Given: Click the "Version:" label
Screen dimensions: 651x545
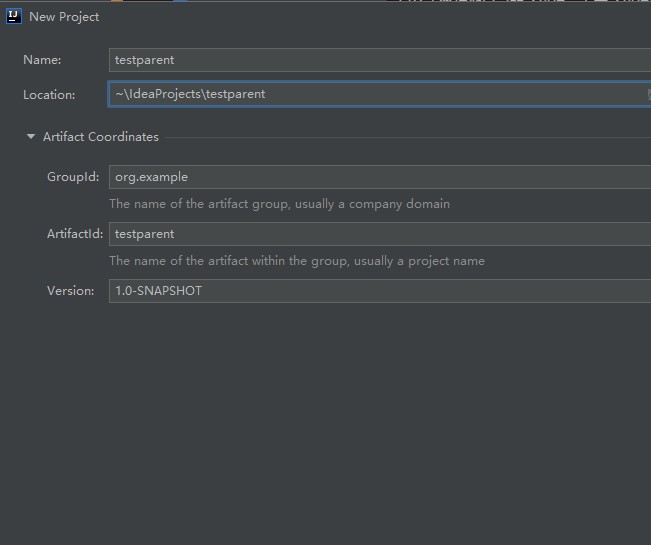Looking at the screenshot, I should [x=70, y=291].
